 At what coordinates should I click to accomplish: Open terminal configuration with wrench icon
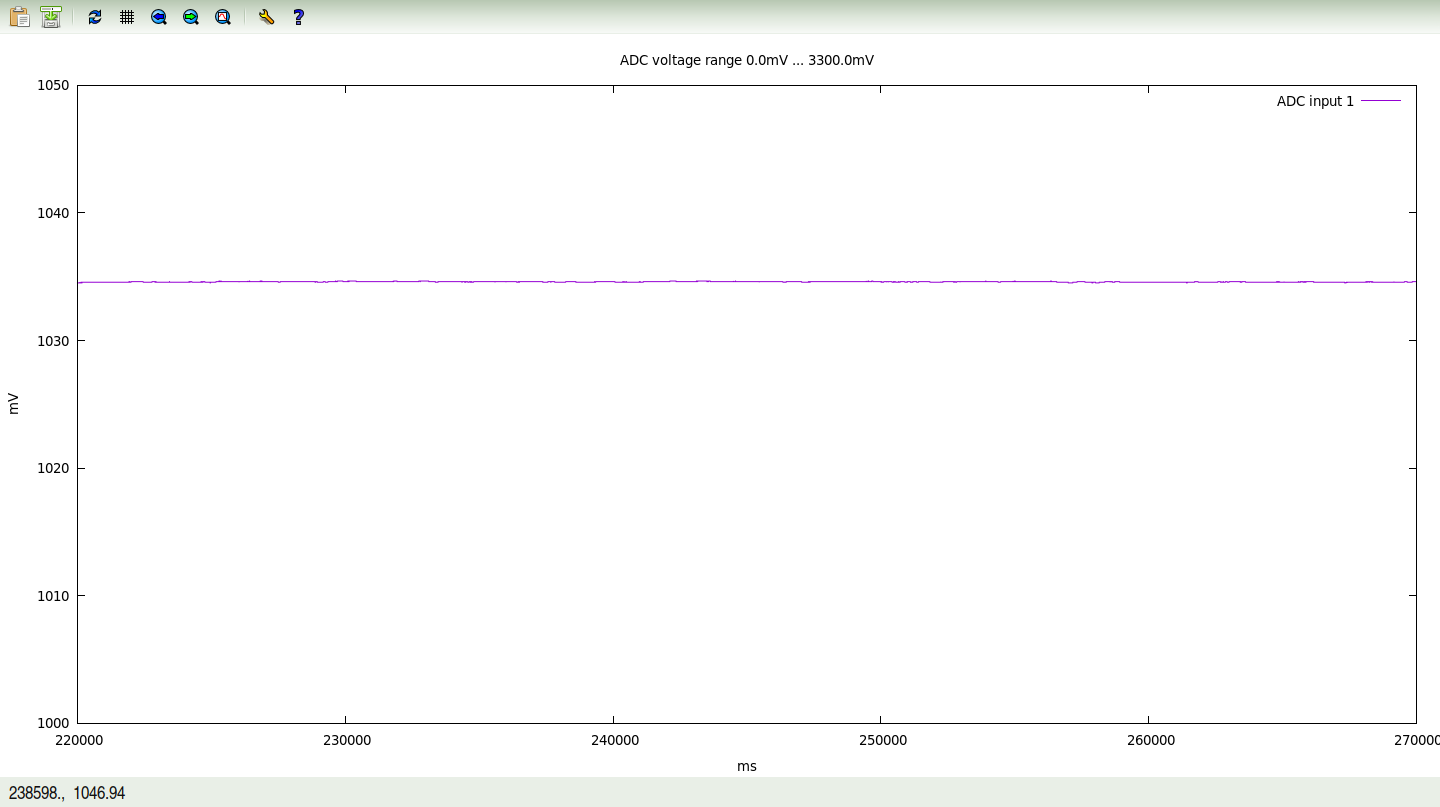pyautogui.click(x=266, y=17)
